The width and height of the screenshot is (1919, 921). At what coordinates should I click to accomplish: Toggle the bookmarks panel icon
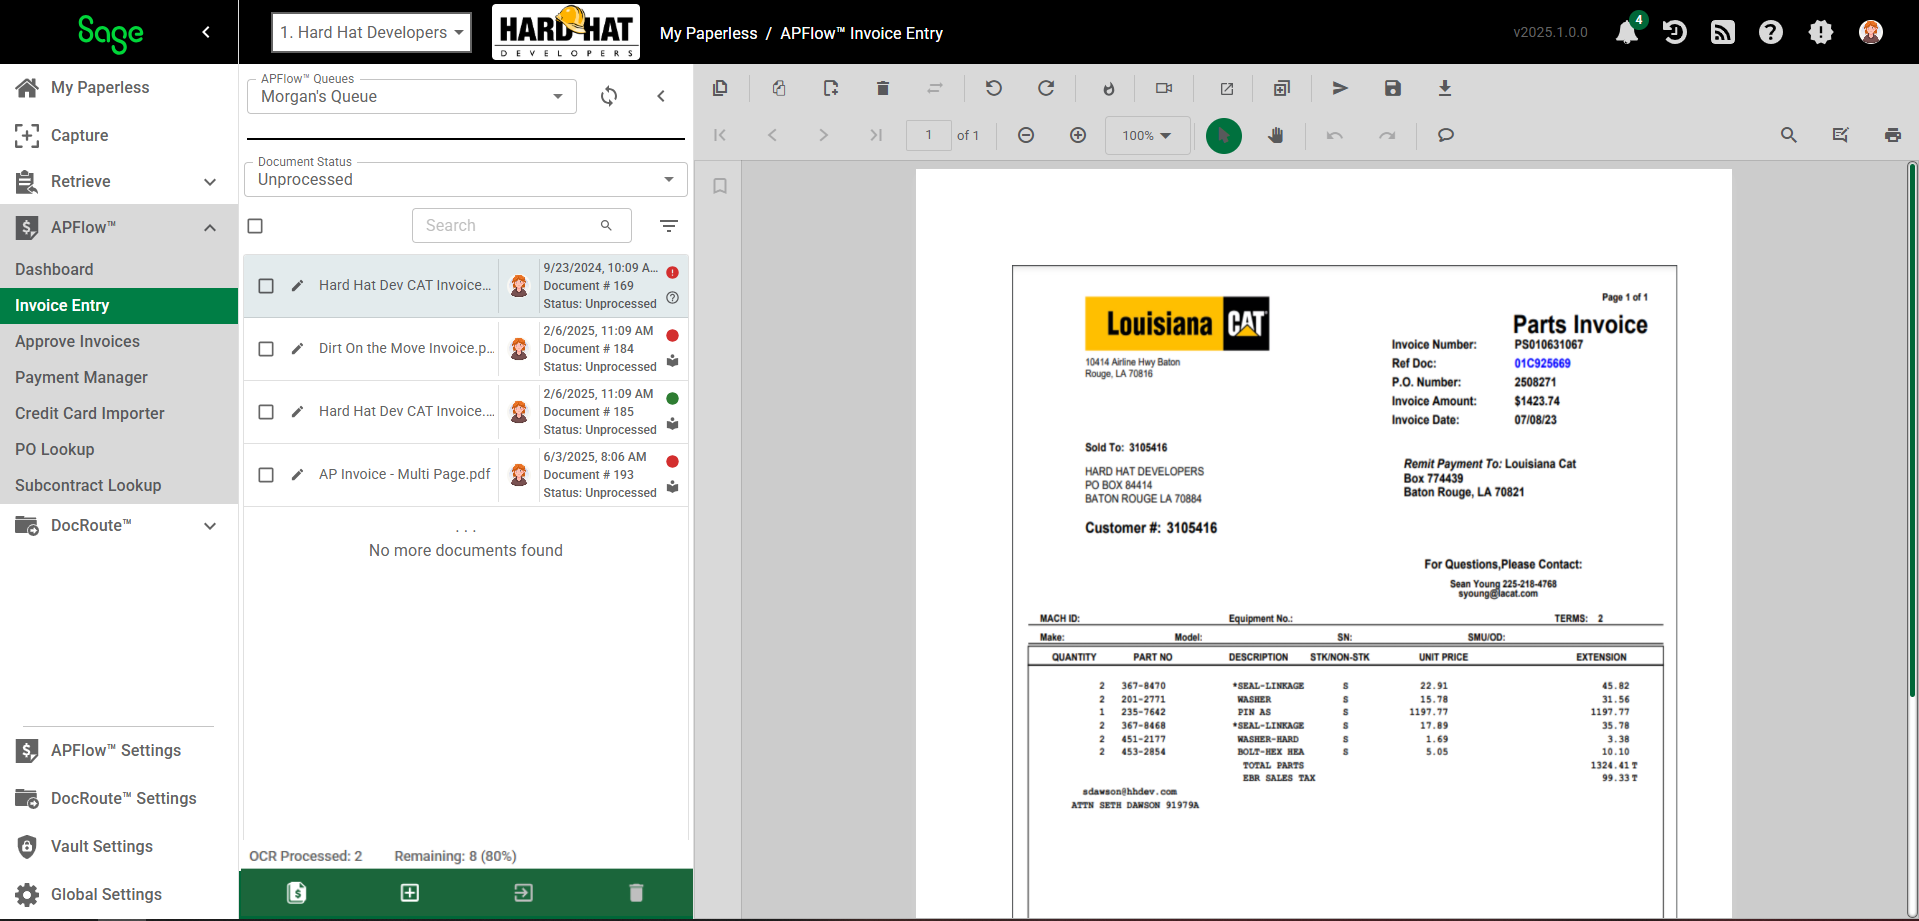coord(720,186)
